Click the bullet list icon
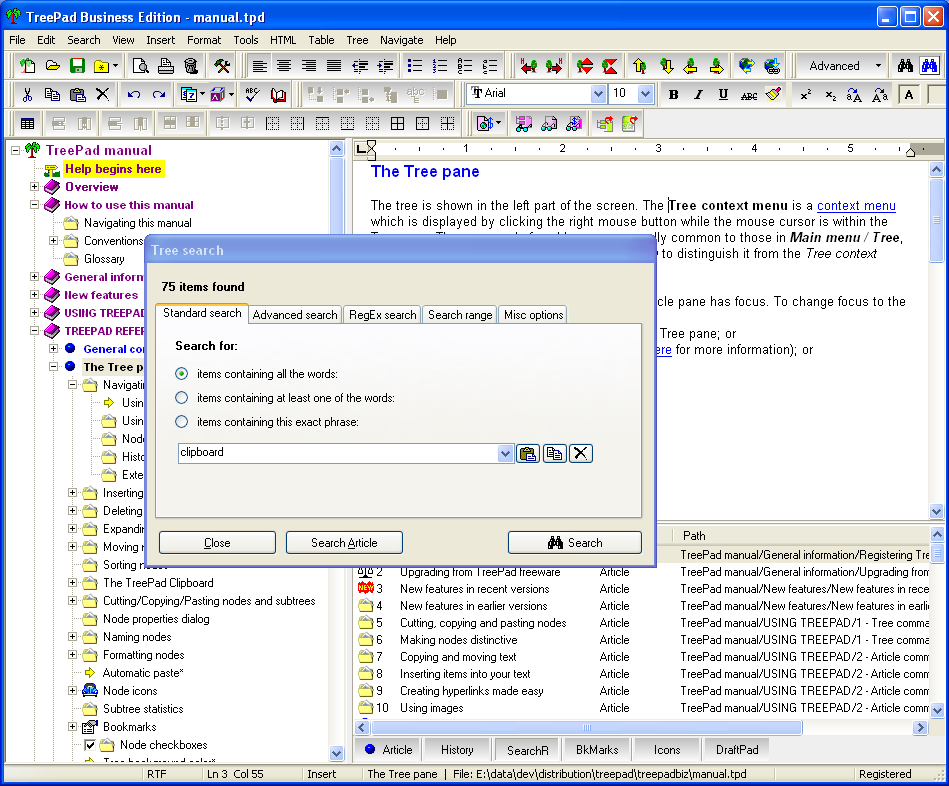 (415, 65)
